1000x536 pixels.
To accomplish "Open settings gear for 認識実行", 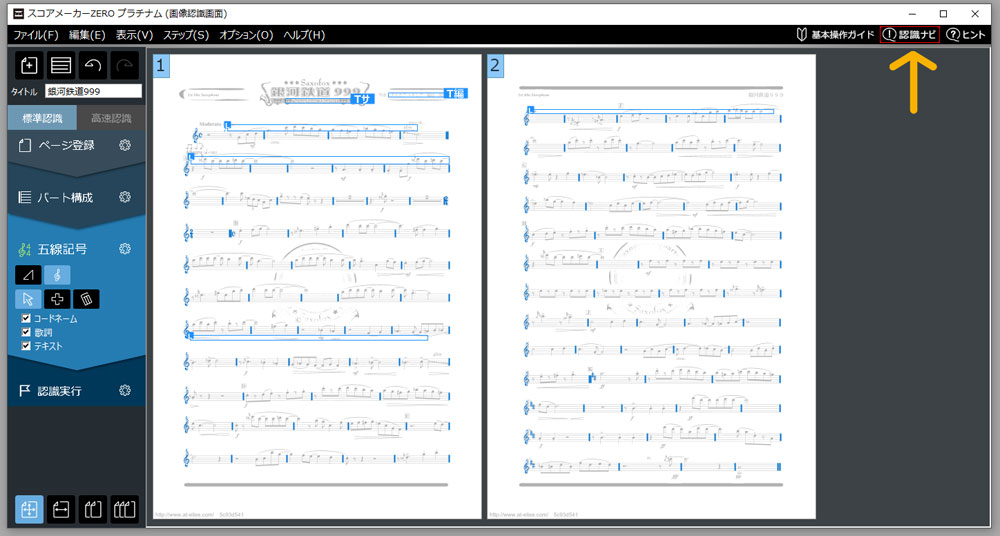I will (x=125, y=391).
